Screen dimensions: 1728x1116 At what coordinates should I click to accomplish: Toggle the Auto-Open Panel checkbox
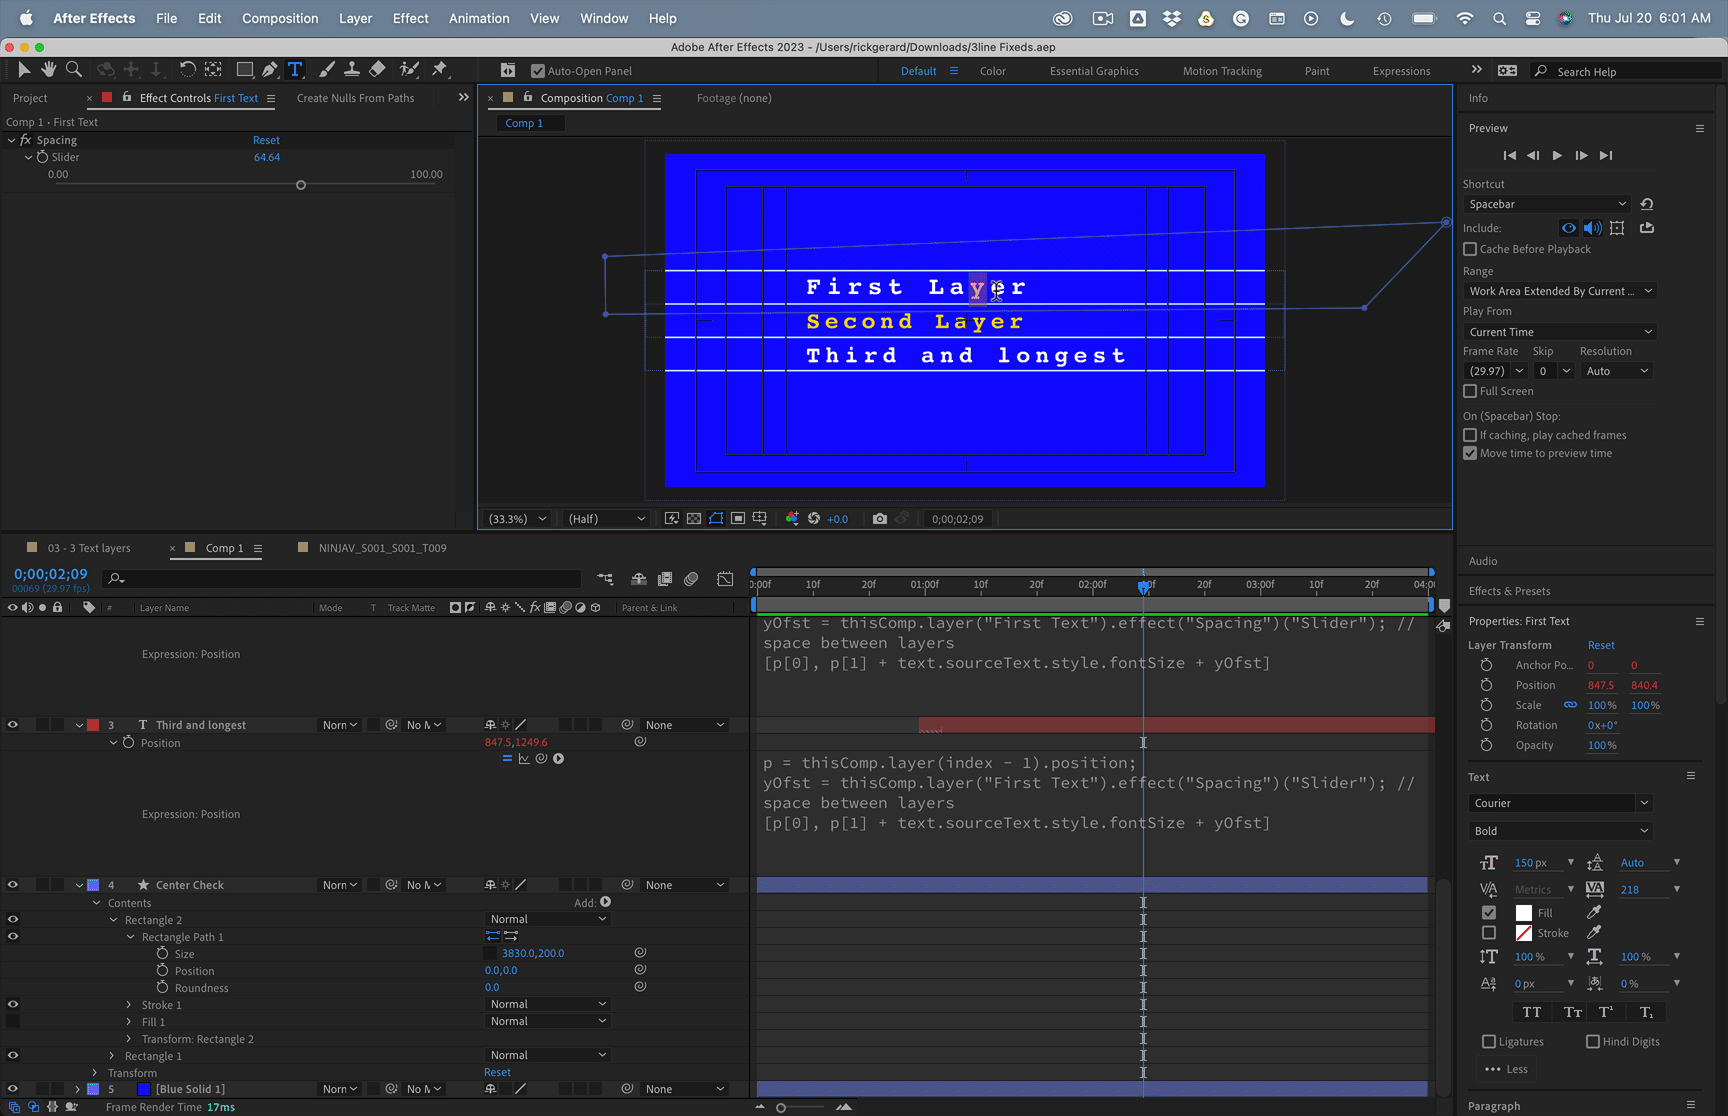(x=538, y=71)
